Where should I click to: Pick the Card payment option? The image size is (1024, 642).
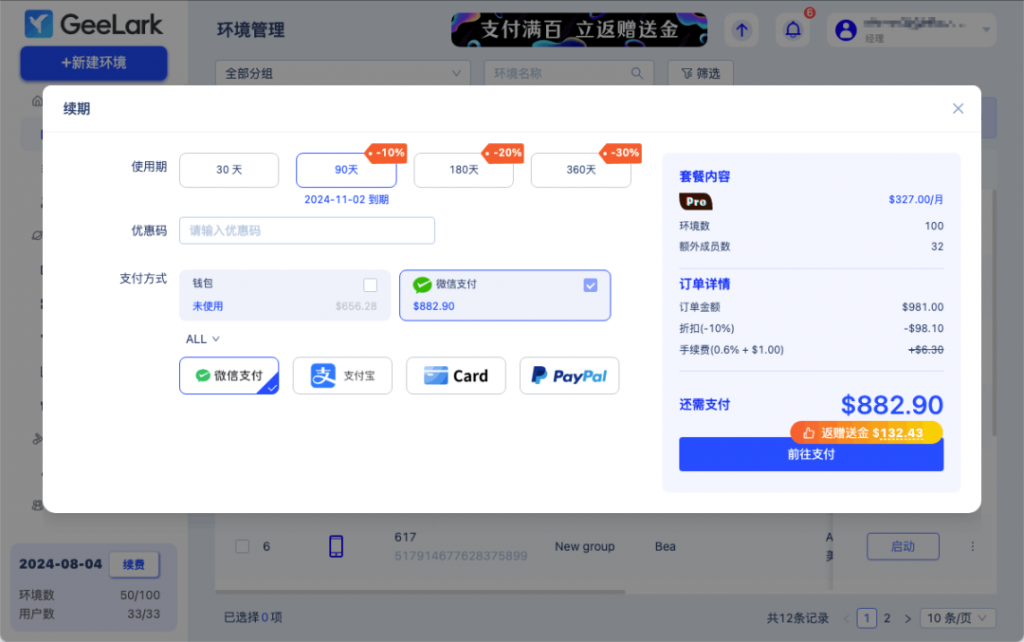[456, 376]
